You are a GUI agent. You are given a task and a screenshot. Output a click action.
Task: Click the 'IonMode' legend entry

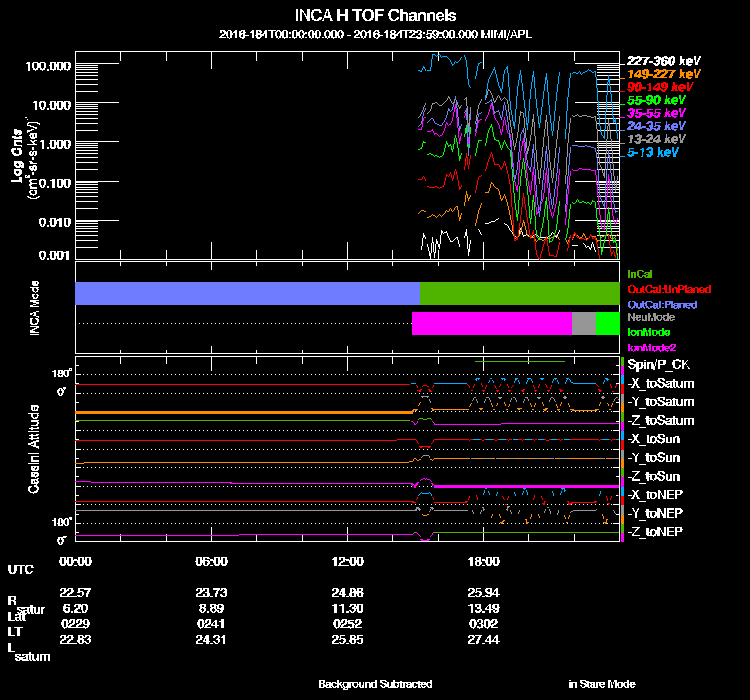point(649,332)
